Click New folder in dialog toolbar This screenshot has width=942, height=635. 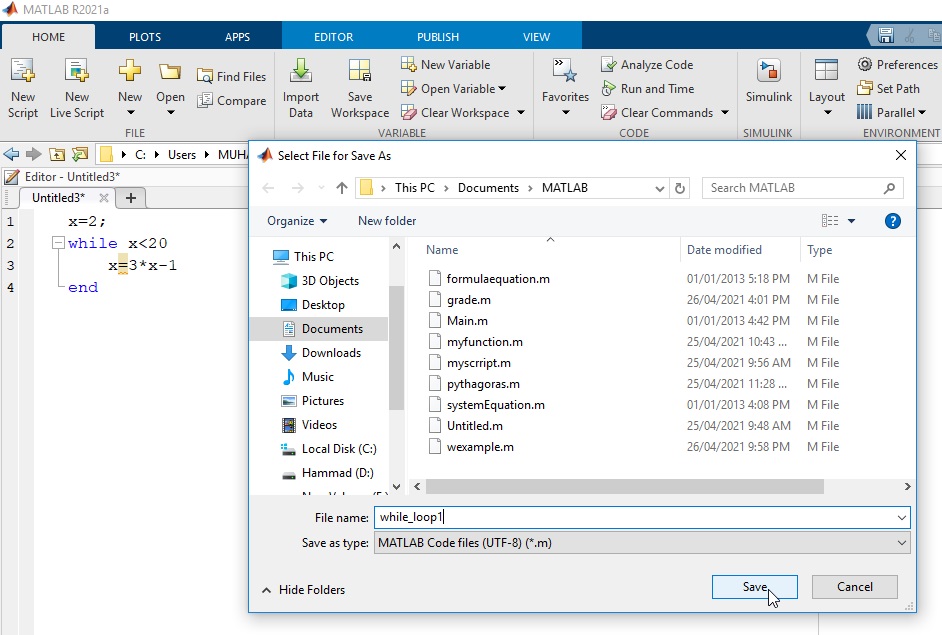click(387, 221)
